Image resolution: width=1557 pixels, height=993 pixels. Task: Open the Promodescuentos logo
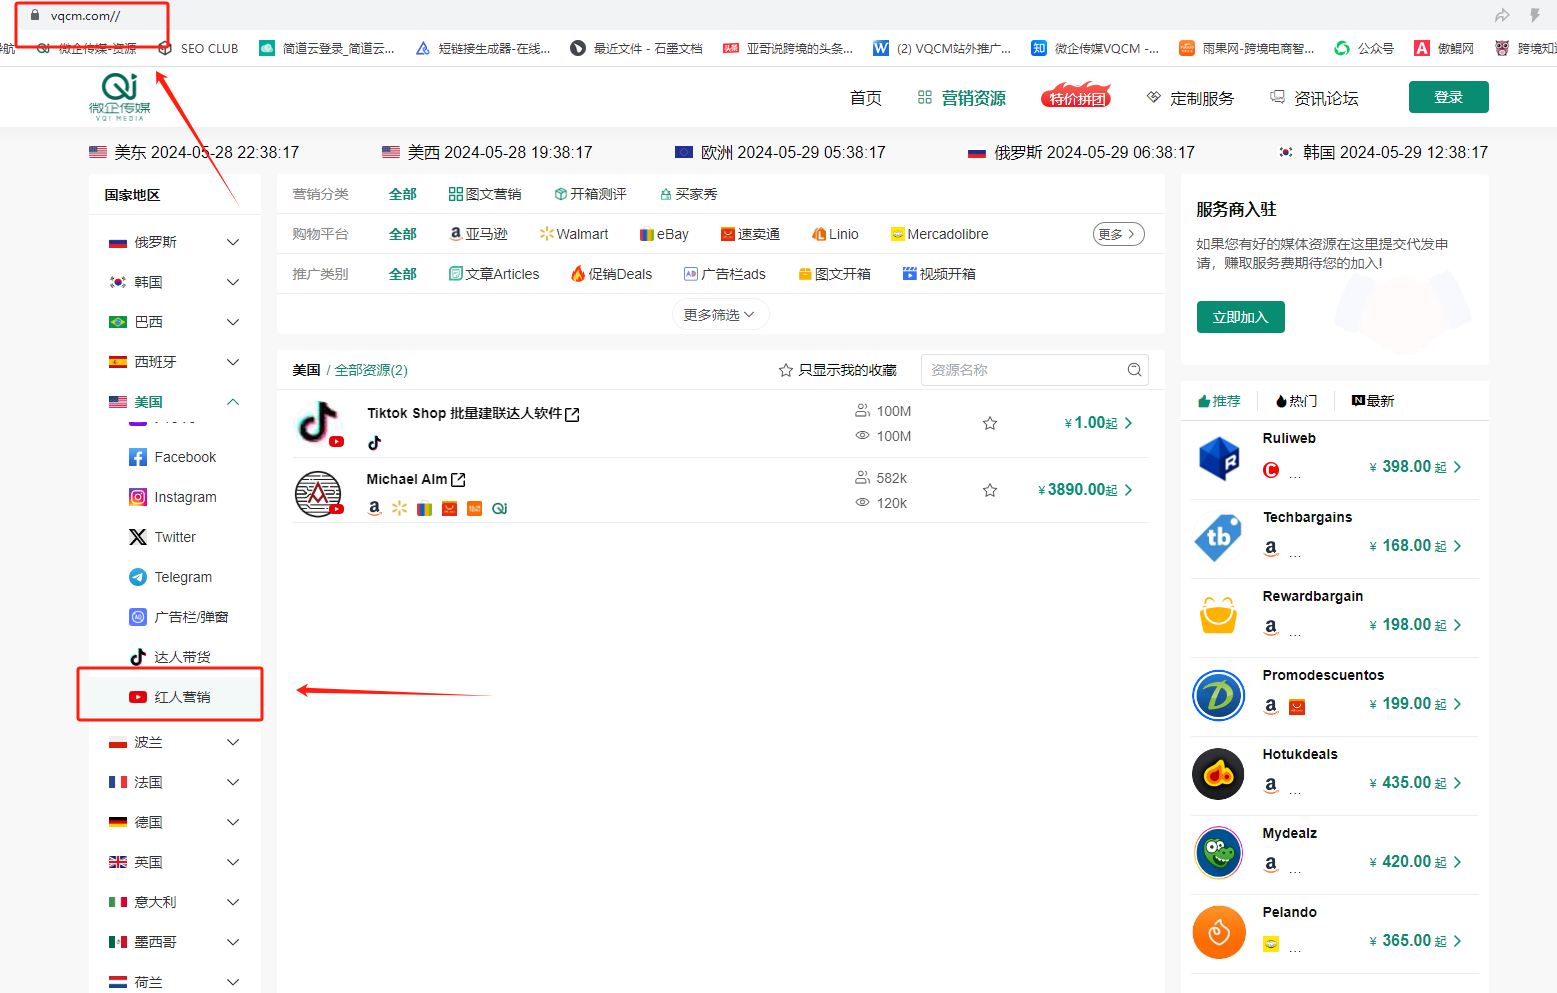[1219, 696]
